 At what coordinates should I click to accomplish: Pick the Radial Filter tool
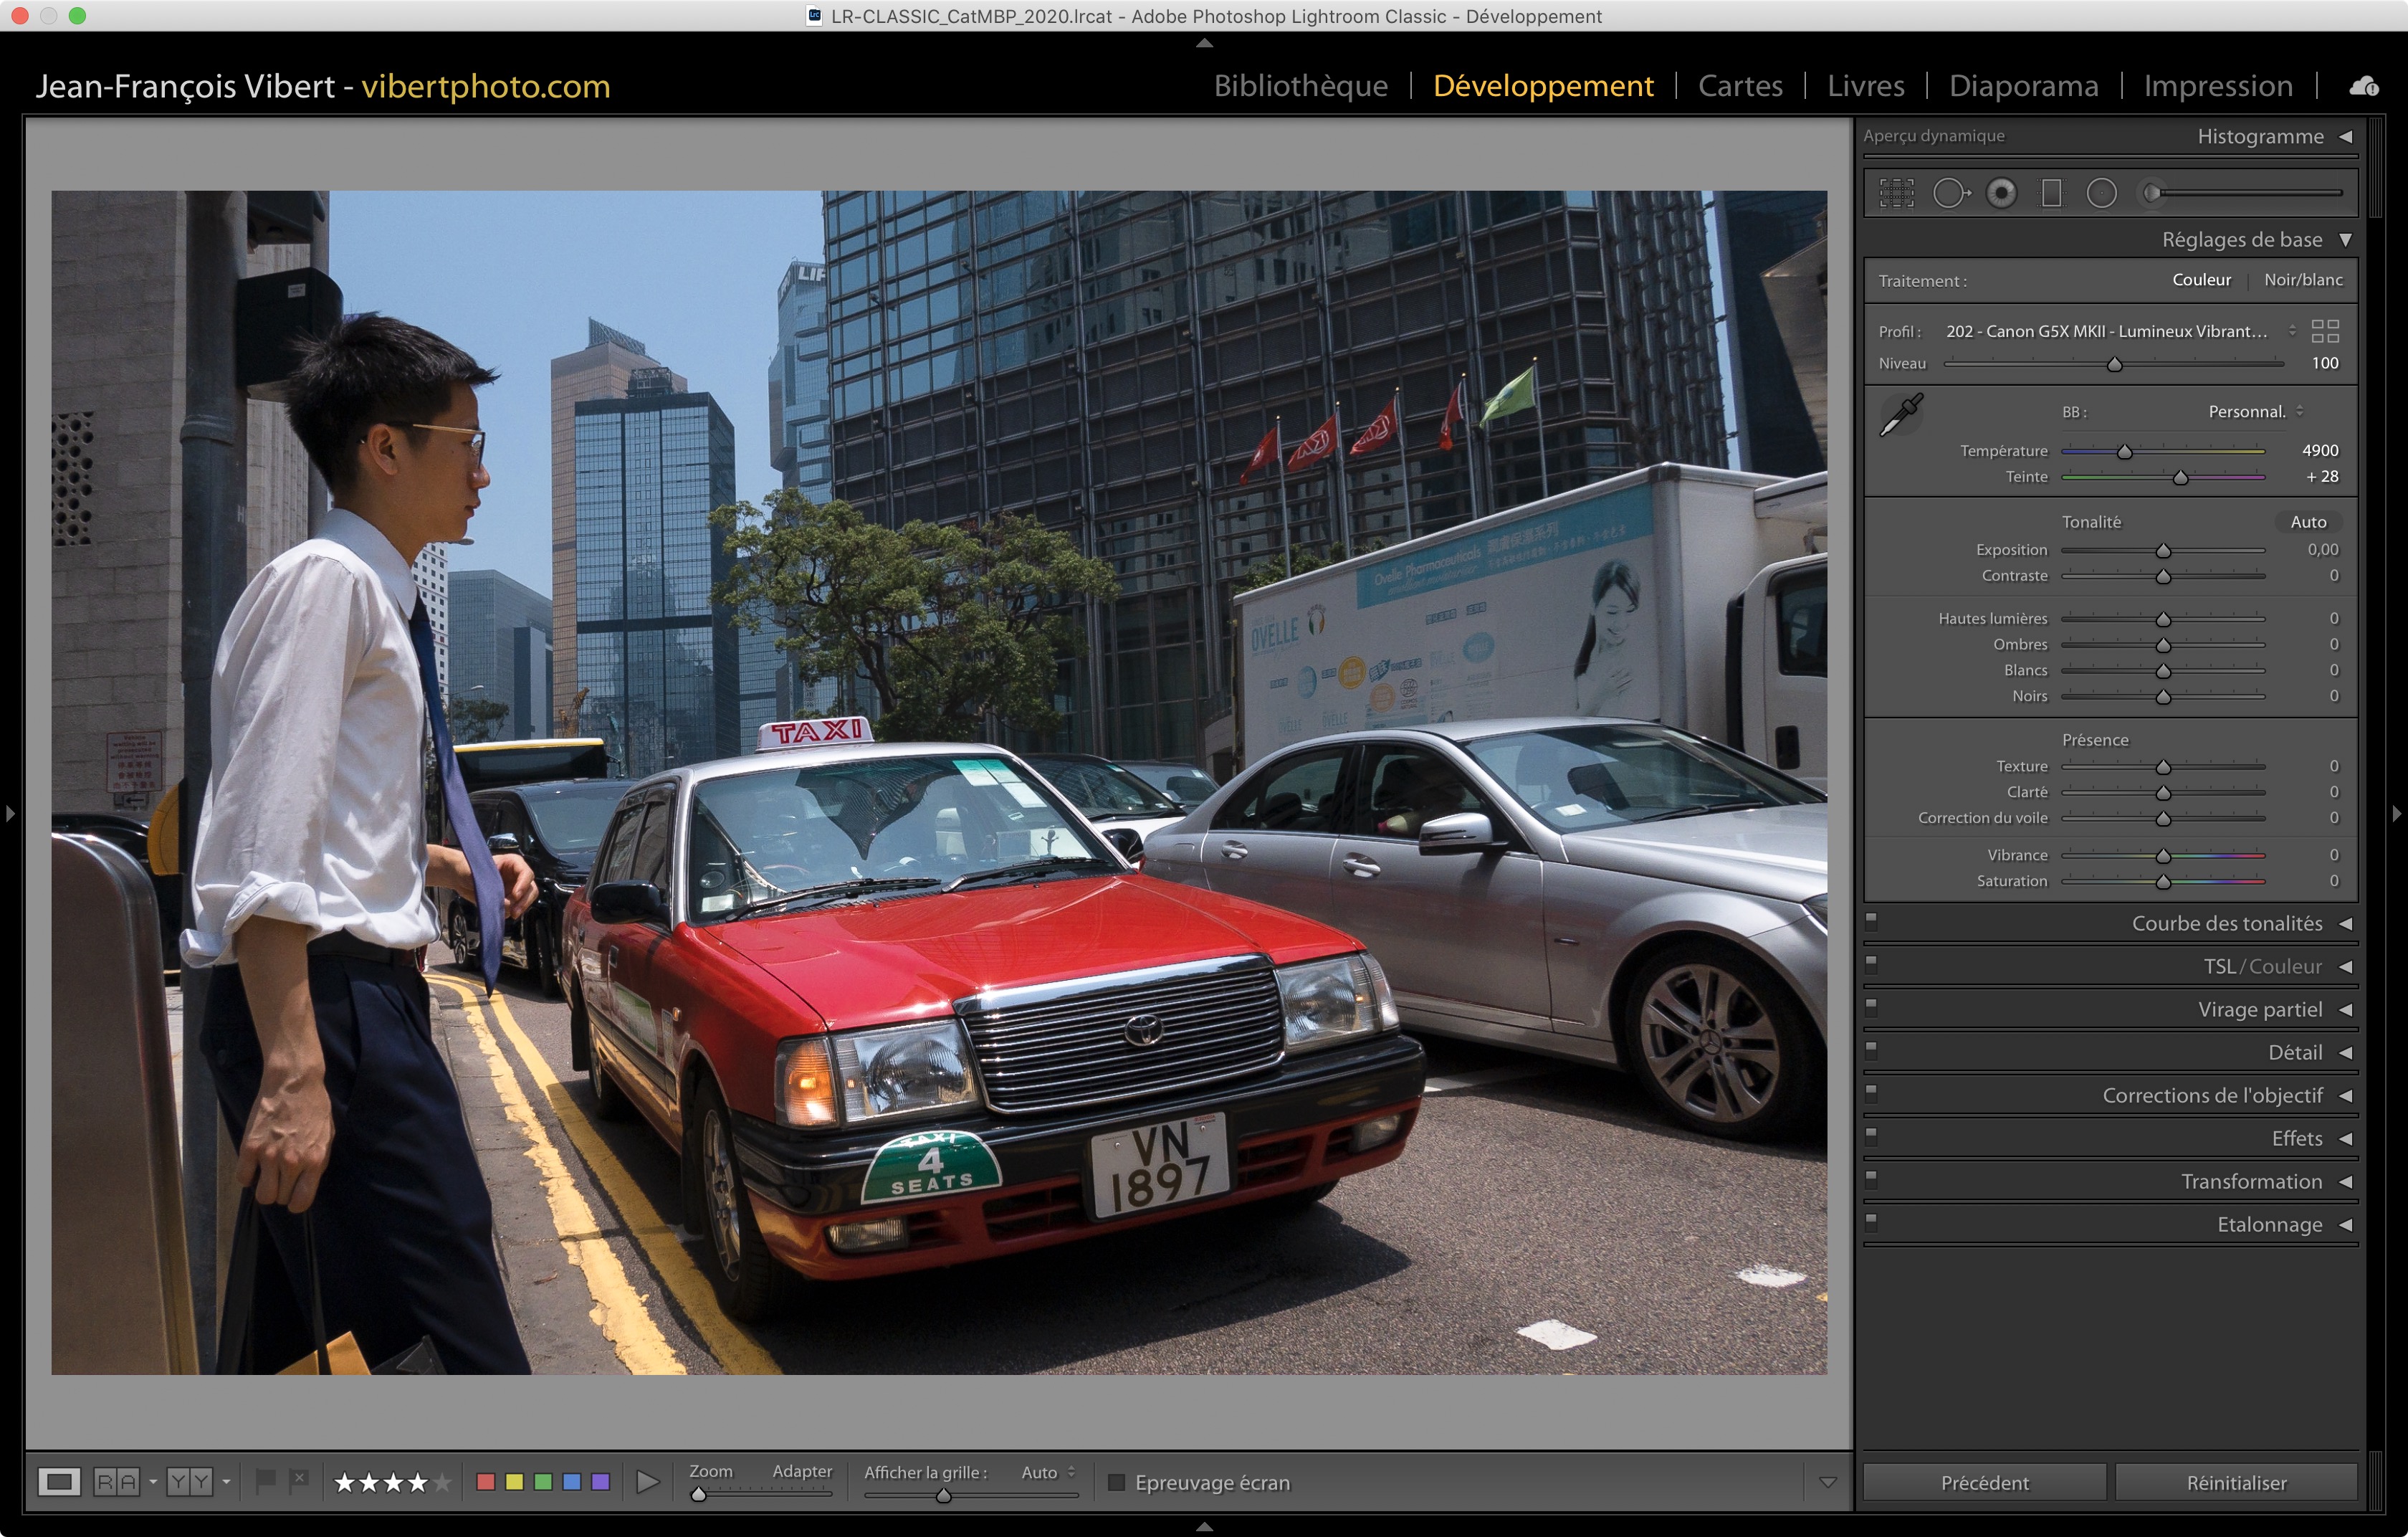[2101, 193]
